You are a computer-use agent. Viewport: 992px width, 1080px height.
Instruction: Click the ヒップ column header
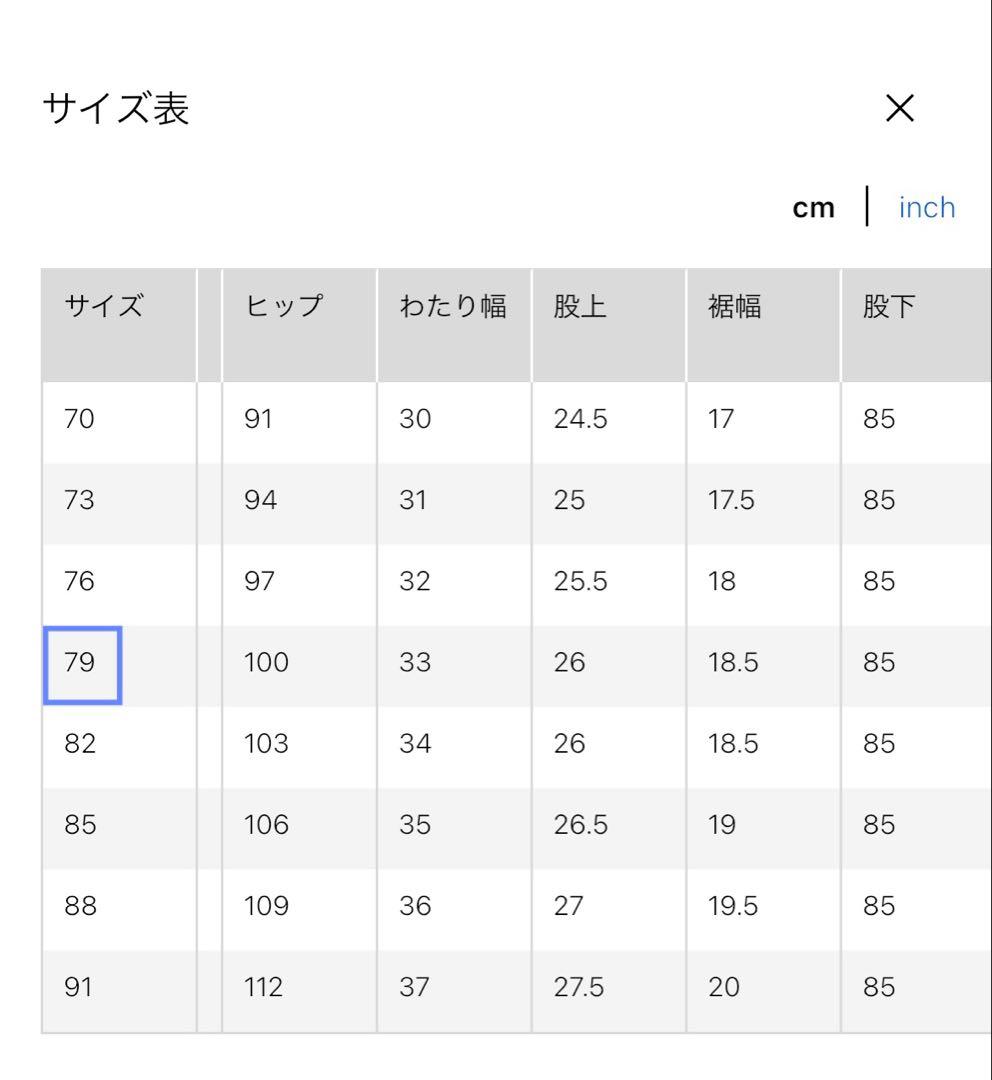(x=283, y=306)
